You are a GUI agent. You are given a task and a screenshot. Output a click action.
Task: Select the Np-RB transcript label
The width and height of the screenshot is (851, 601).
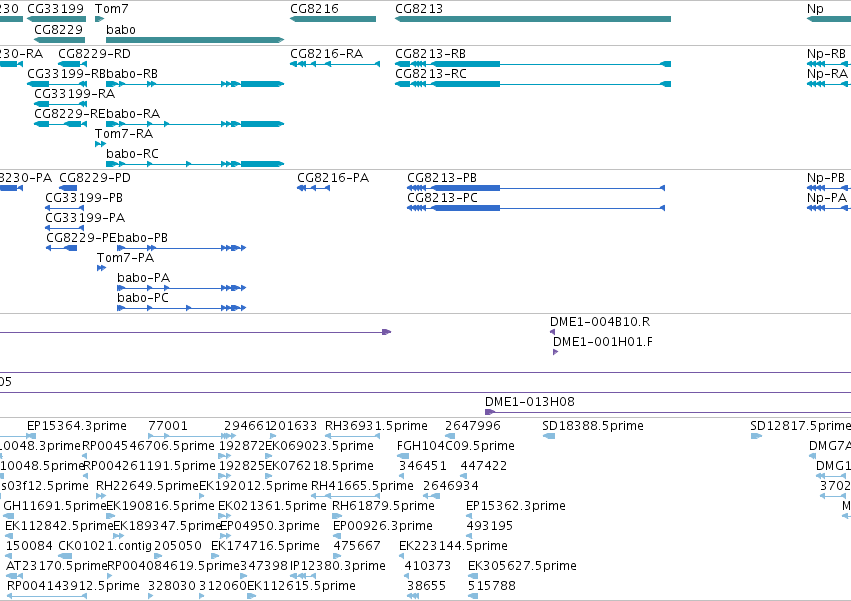click(x=826, y=54)
